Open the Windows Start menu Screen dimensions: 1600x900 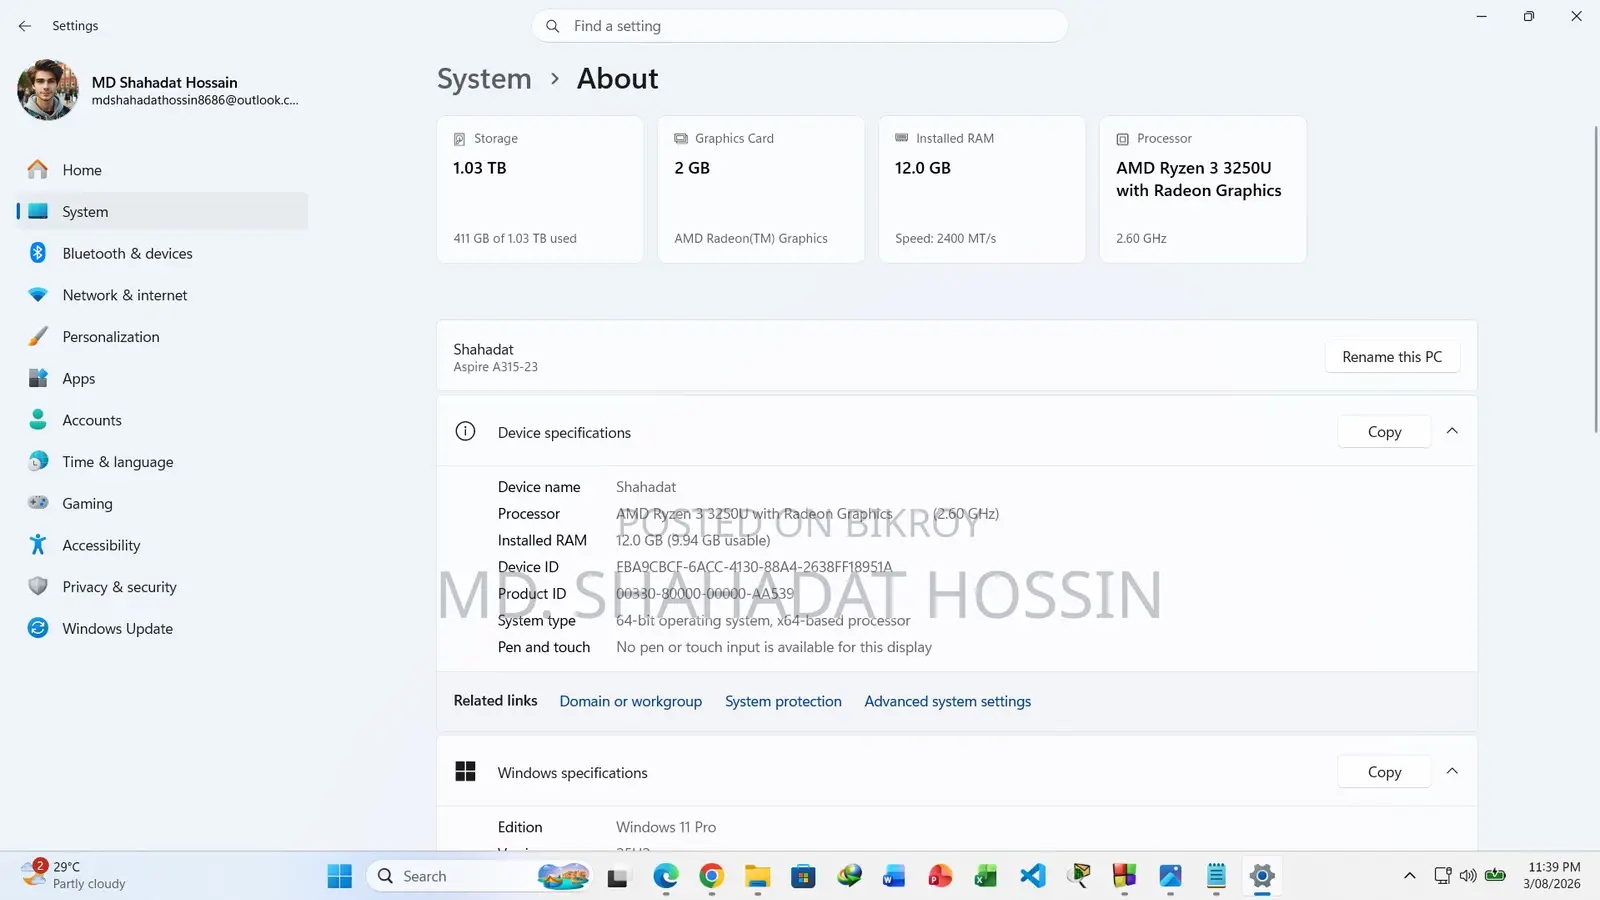pos(340,876)
